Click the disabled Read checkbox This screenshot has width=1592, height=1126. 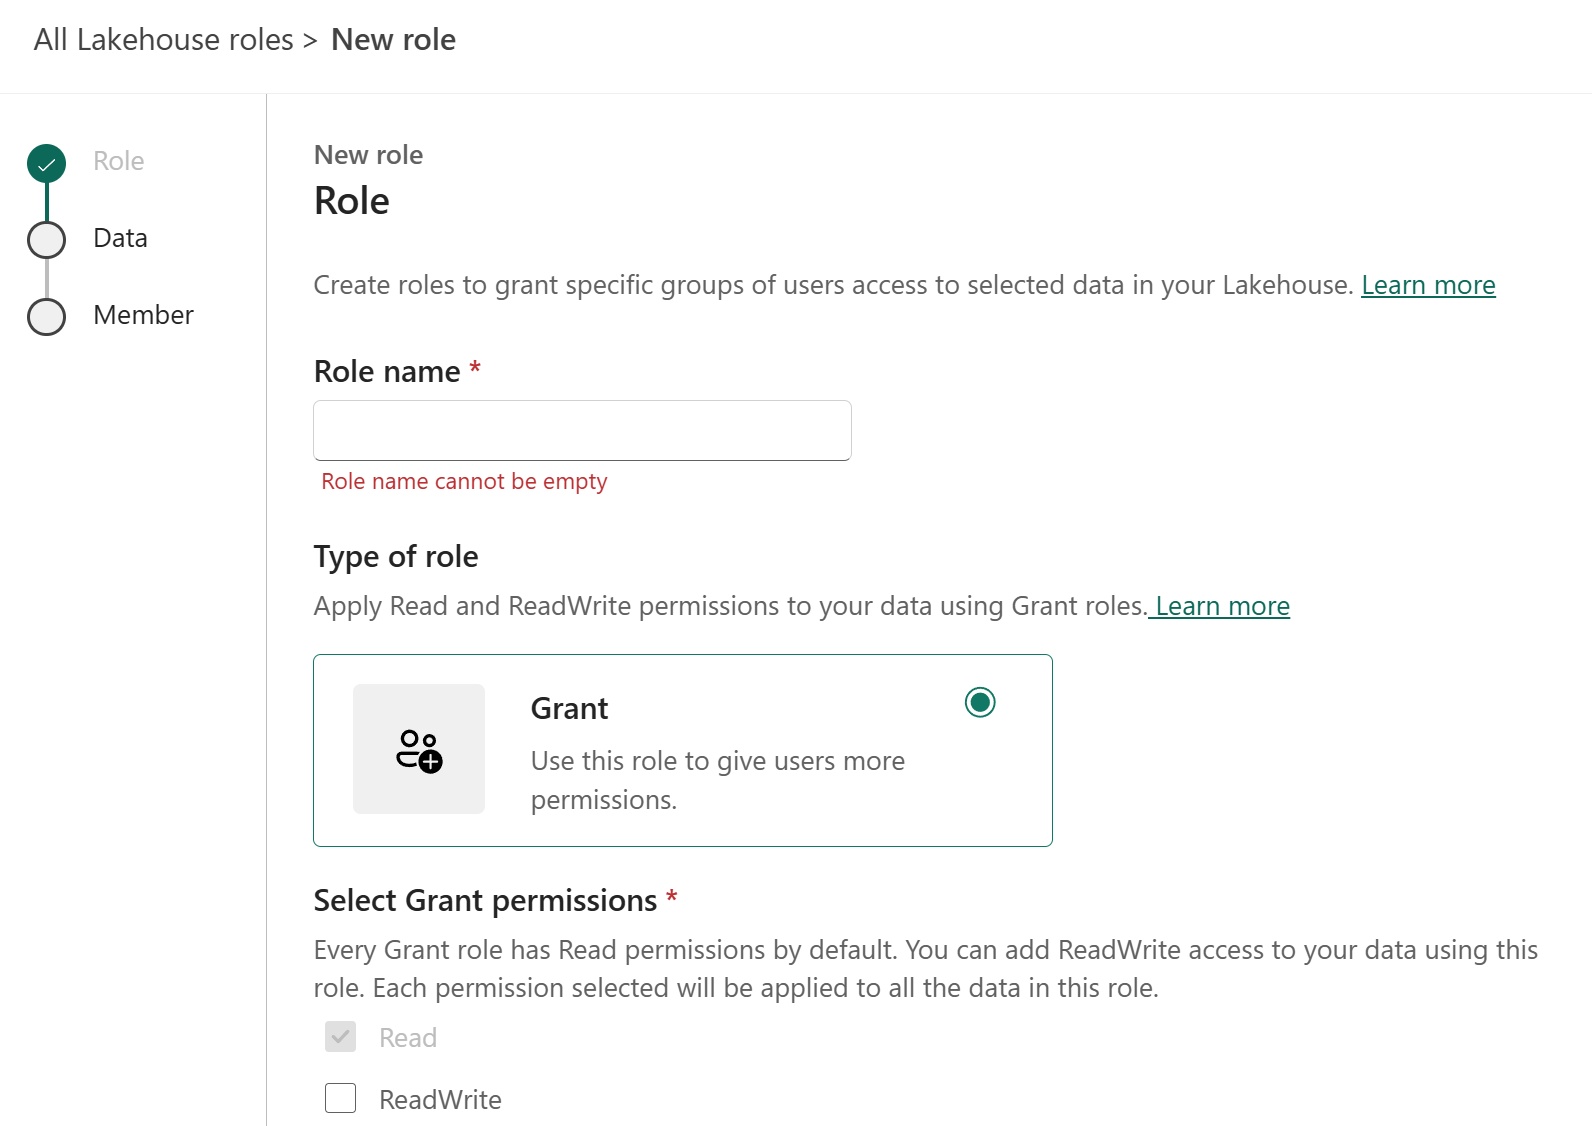[341, 1037]
